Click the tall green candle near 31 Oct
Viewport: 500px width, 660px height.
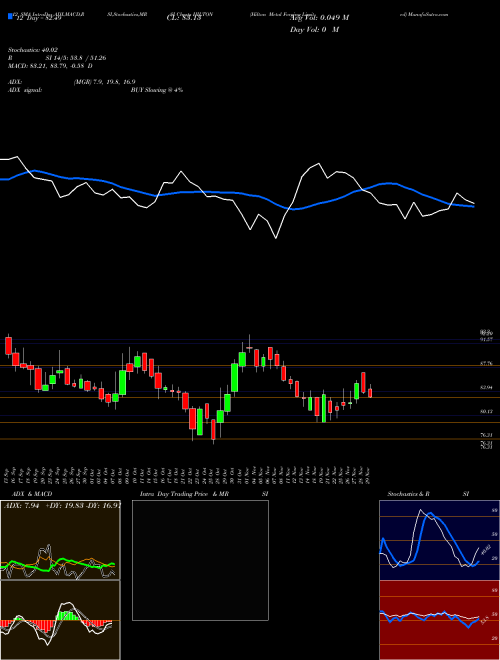click(235, 378)
